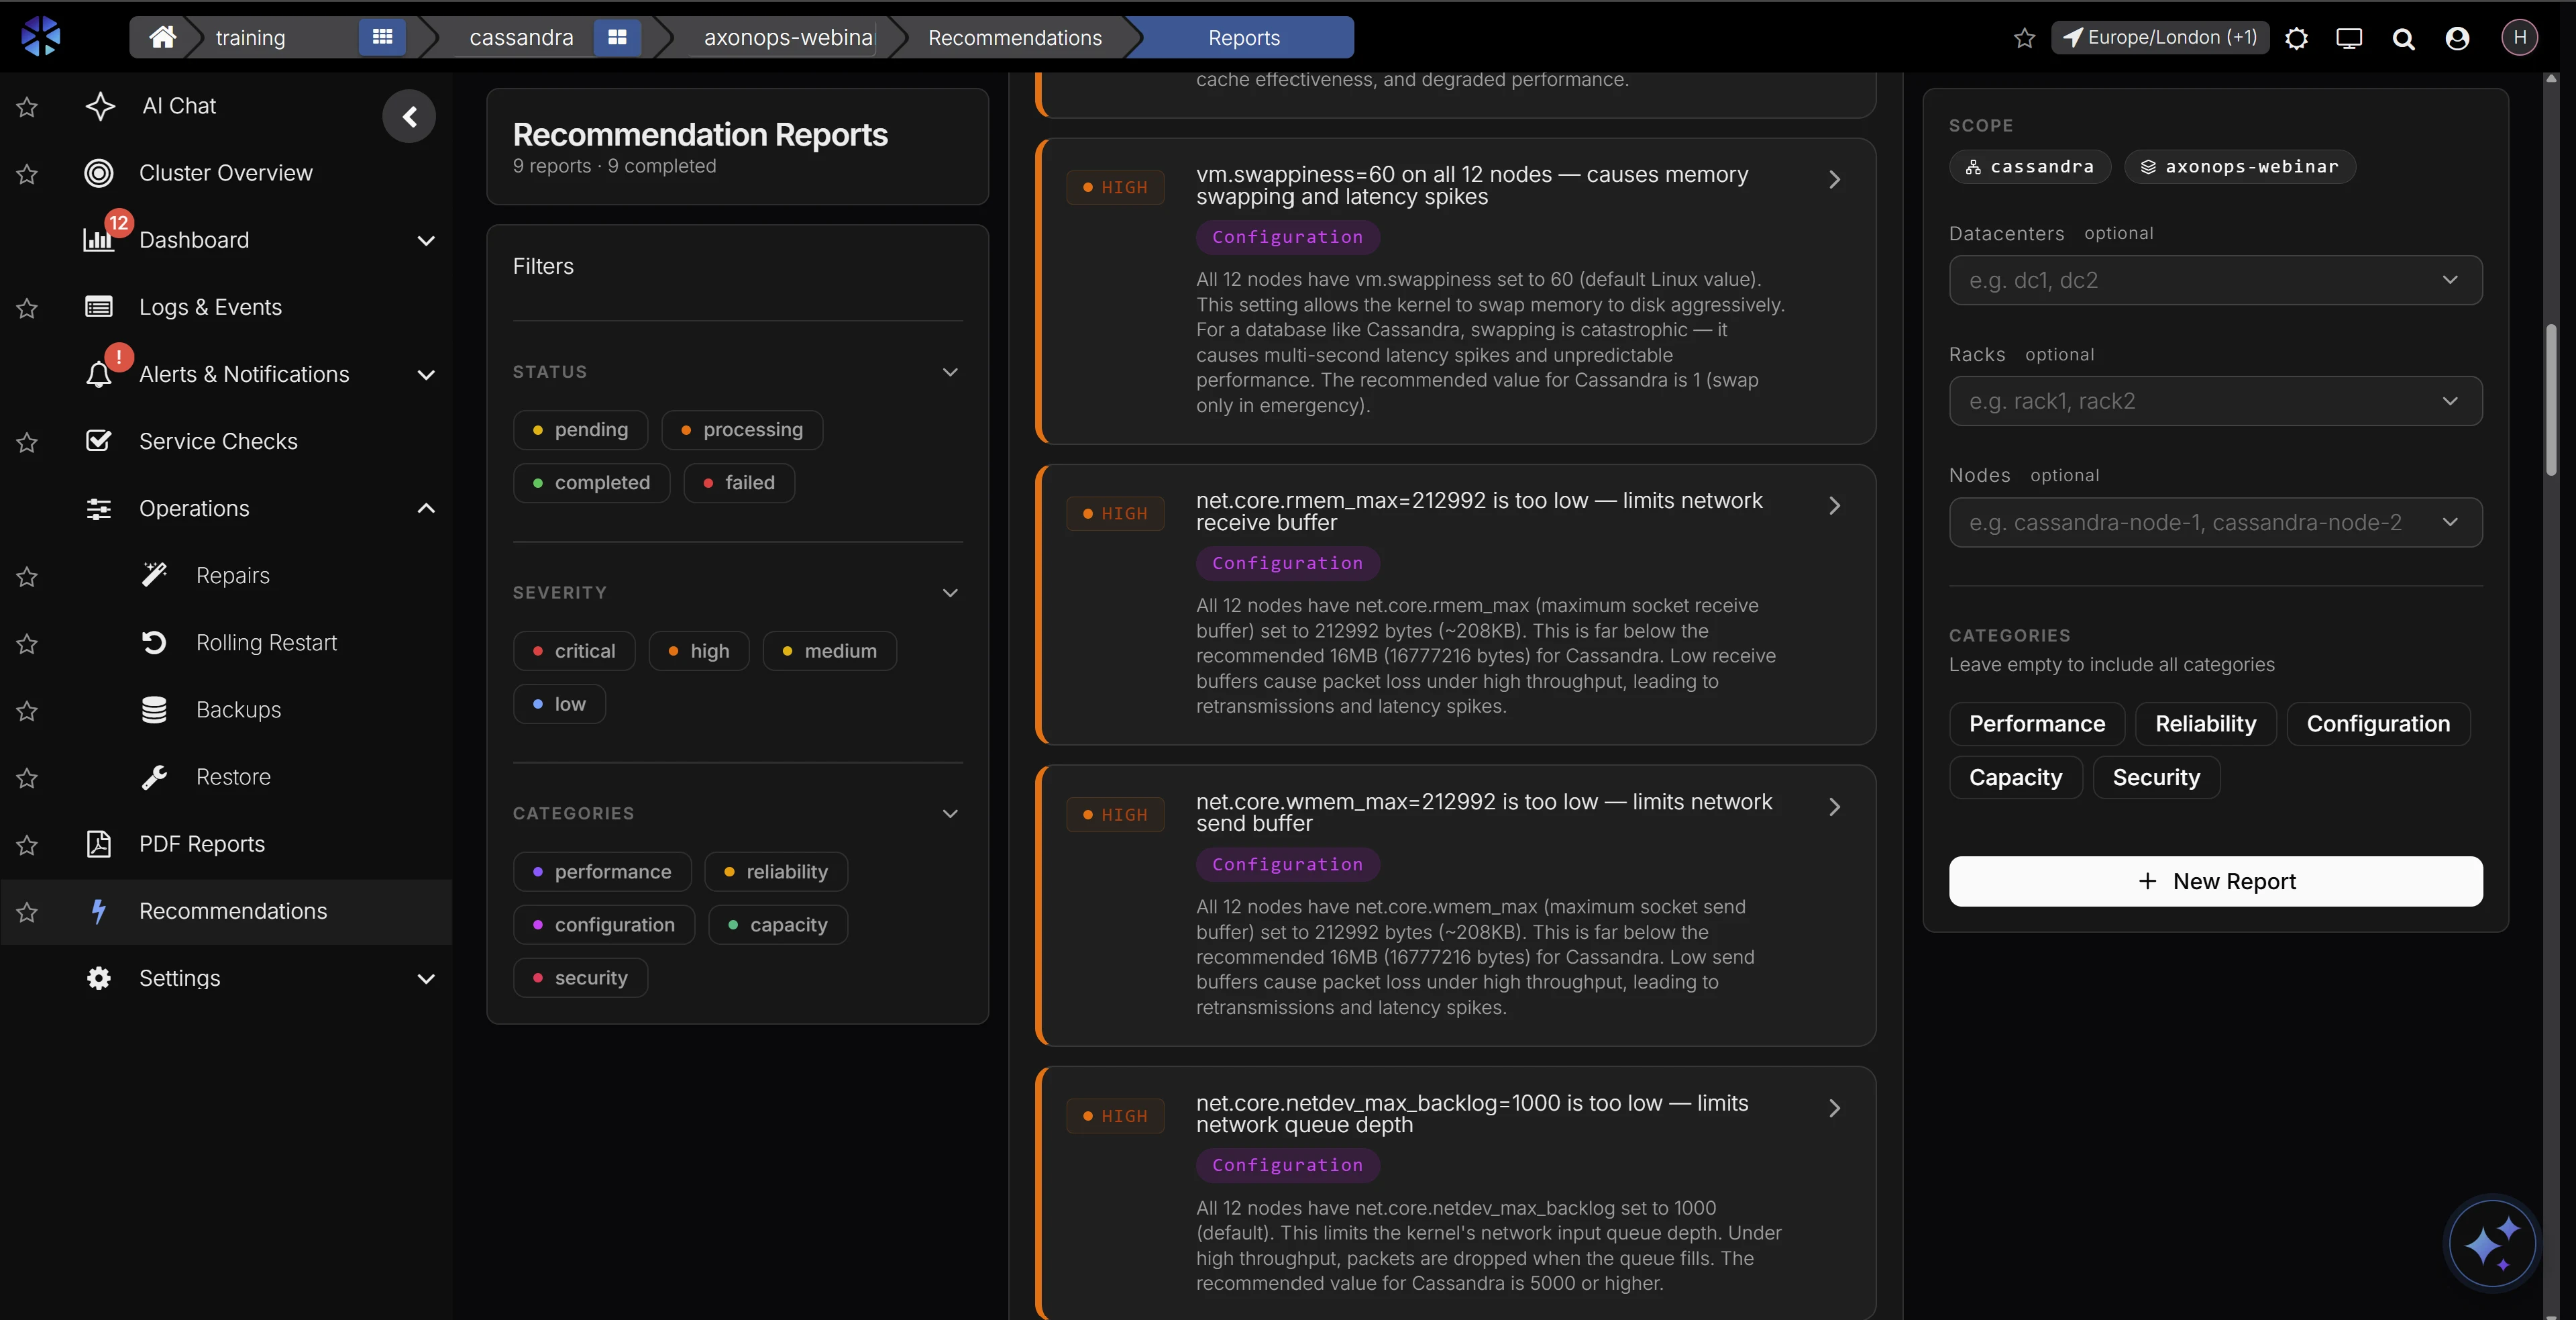Click the Cluster Overview target icon
Viewport: 2576px width, 1320px height.
tap(98, 173)
